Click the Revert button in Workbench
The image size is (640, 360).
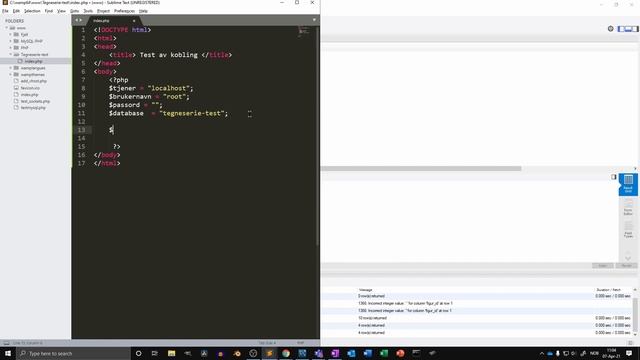pyautogui.click(x=626, y=266)
